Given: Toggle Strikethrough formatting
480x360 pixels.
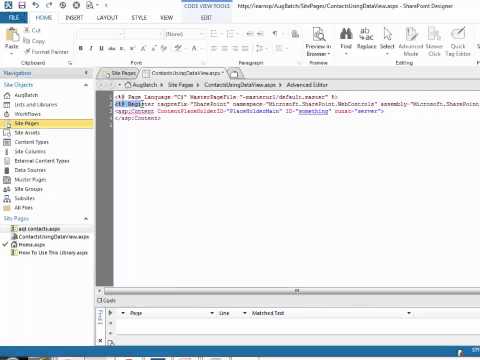Looking at the screenshot, I should coord(112,49).
